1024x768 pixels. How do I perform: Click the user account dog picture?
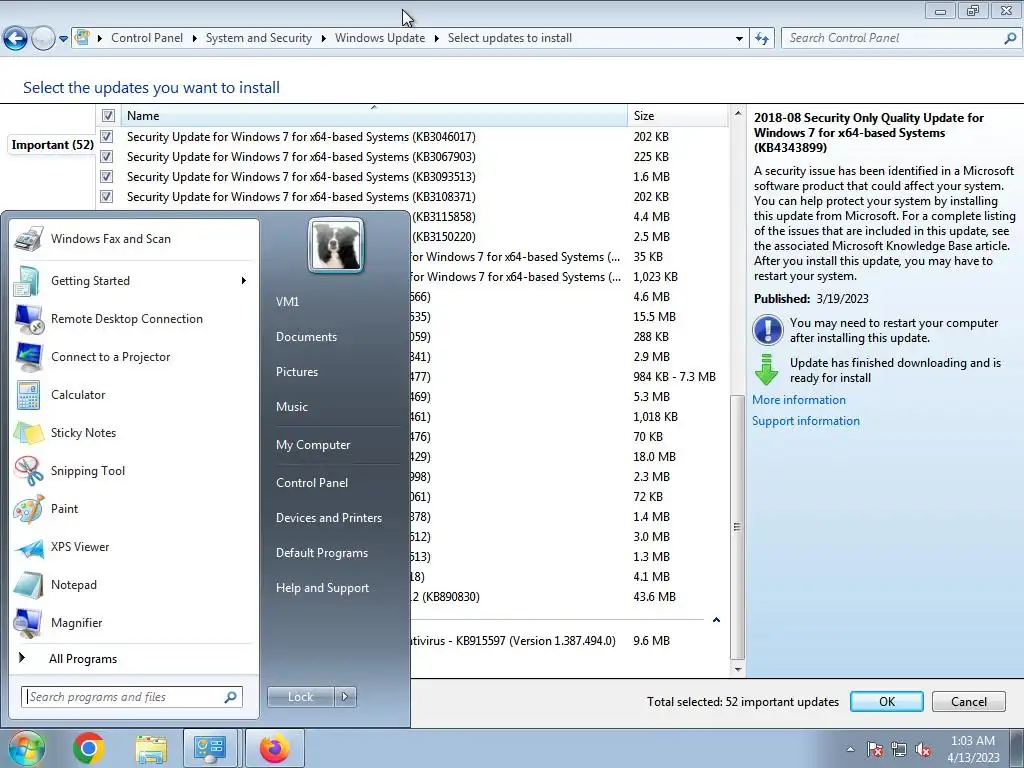(x=336, y=245)
